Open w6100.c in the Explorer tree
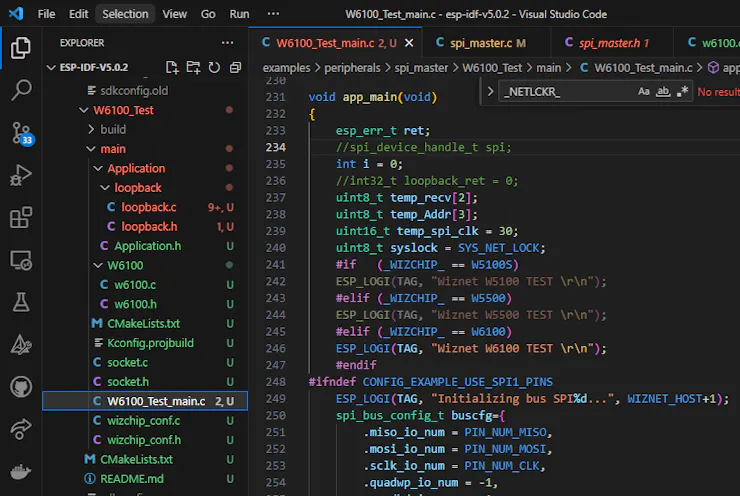The width and height of the screenshot is (740, 496). point(145,285)
